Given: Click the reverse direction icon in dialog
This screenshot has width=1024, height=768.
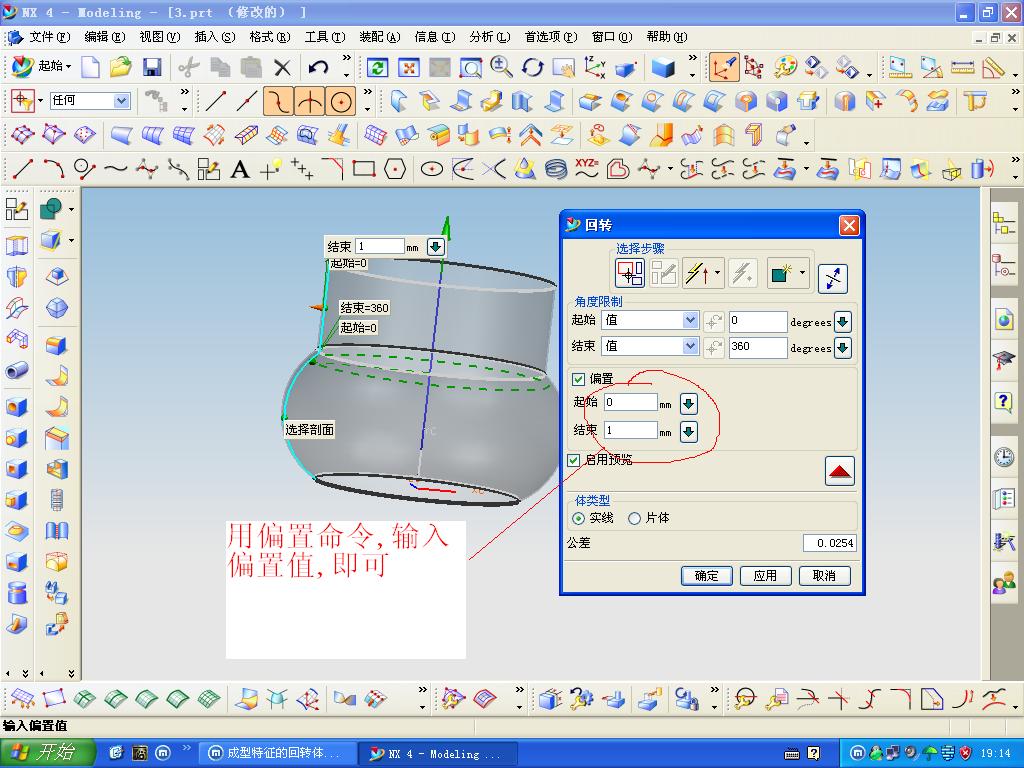Looking at the screenshot, I should pos(833,278).
